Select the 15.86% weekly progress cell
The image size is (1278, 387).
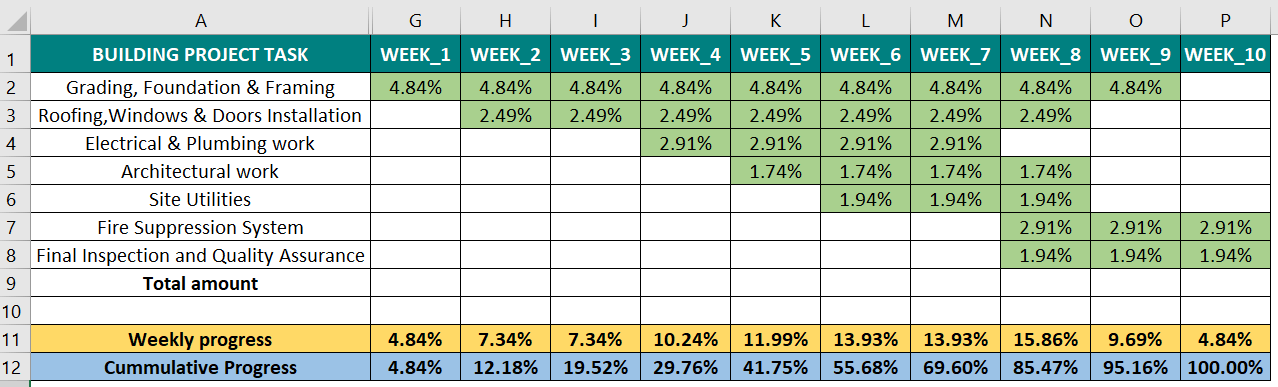1045,339
